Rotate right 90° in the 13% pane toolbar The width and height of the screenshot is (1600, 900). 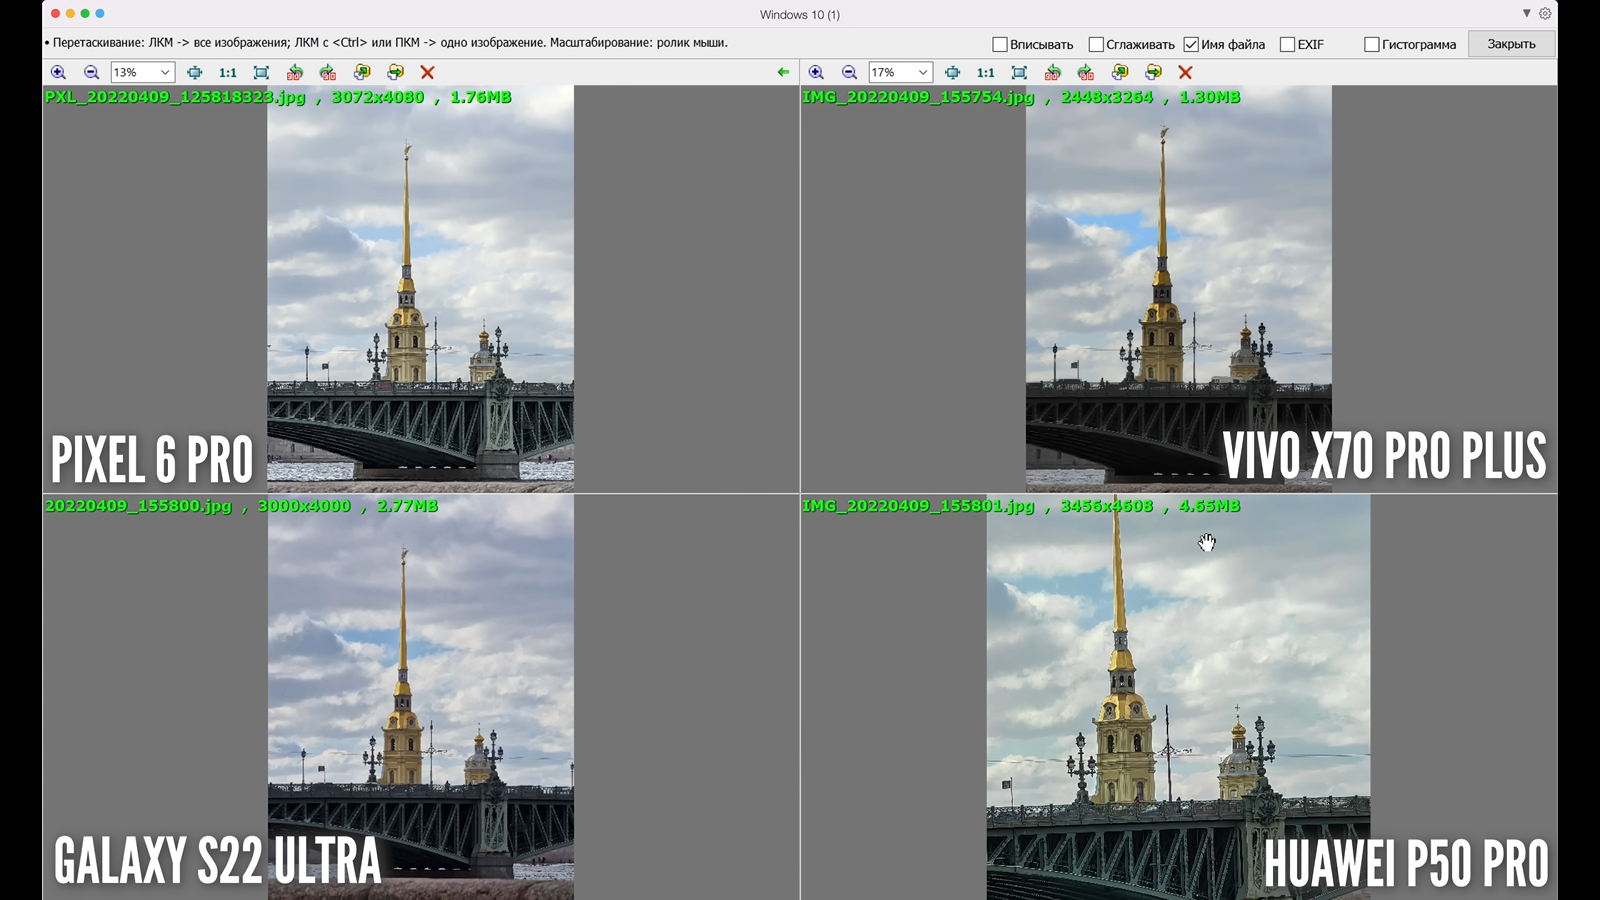[327, 72]
